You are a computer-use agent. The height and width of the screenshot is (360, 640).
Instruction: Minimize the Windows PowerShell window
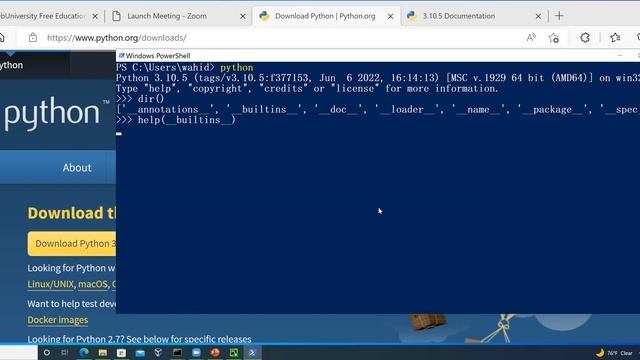pos(620,56)
